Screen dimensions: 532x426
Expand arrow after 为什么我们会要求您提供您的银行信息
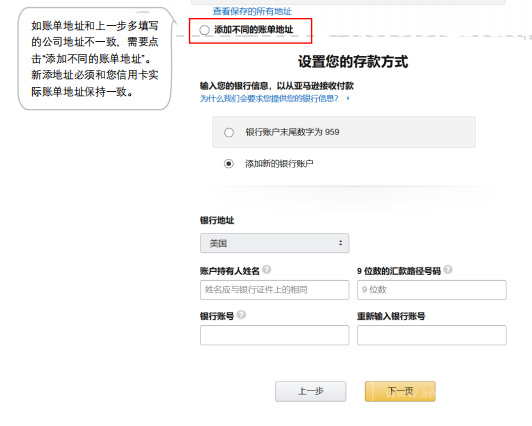click(348, 98)
